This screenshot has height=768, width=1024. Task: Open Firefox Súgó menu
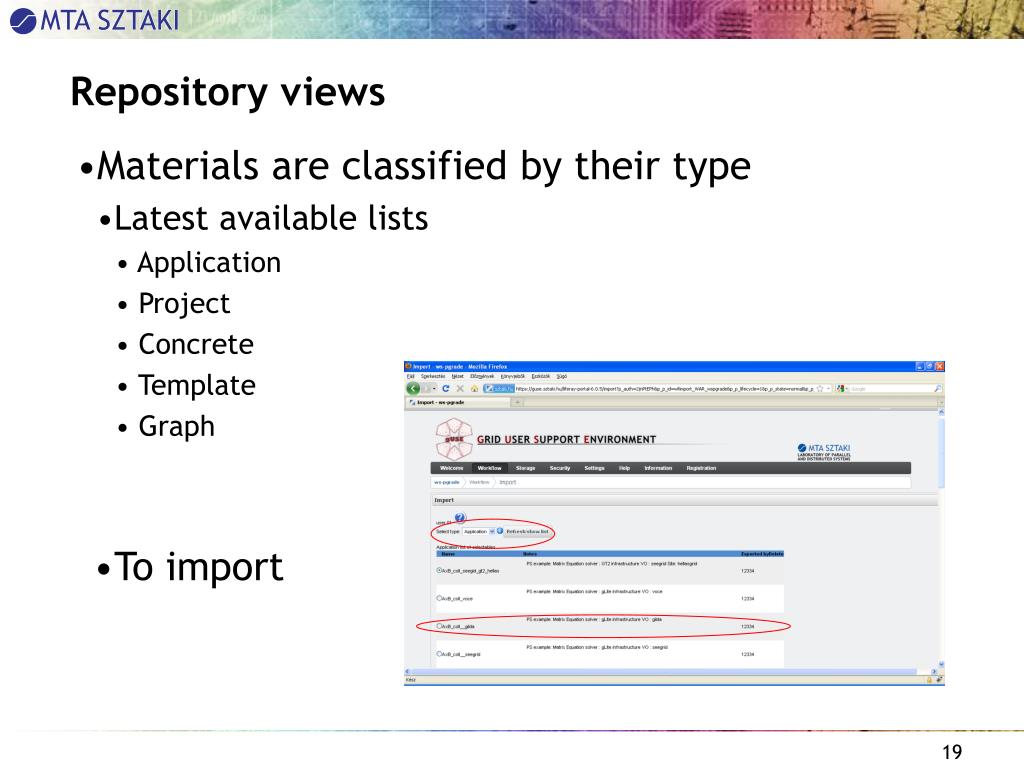coord(562,376)
